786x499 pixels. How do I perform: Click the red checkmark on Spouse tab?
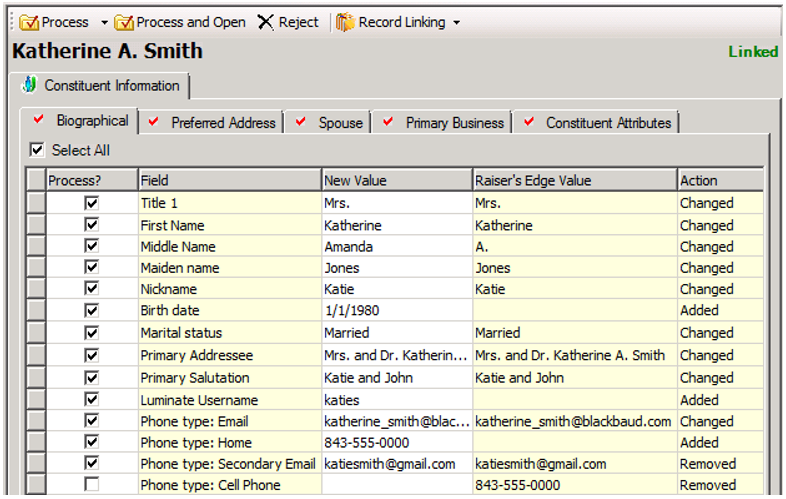coord(301,122)
